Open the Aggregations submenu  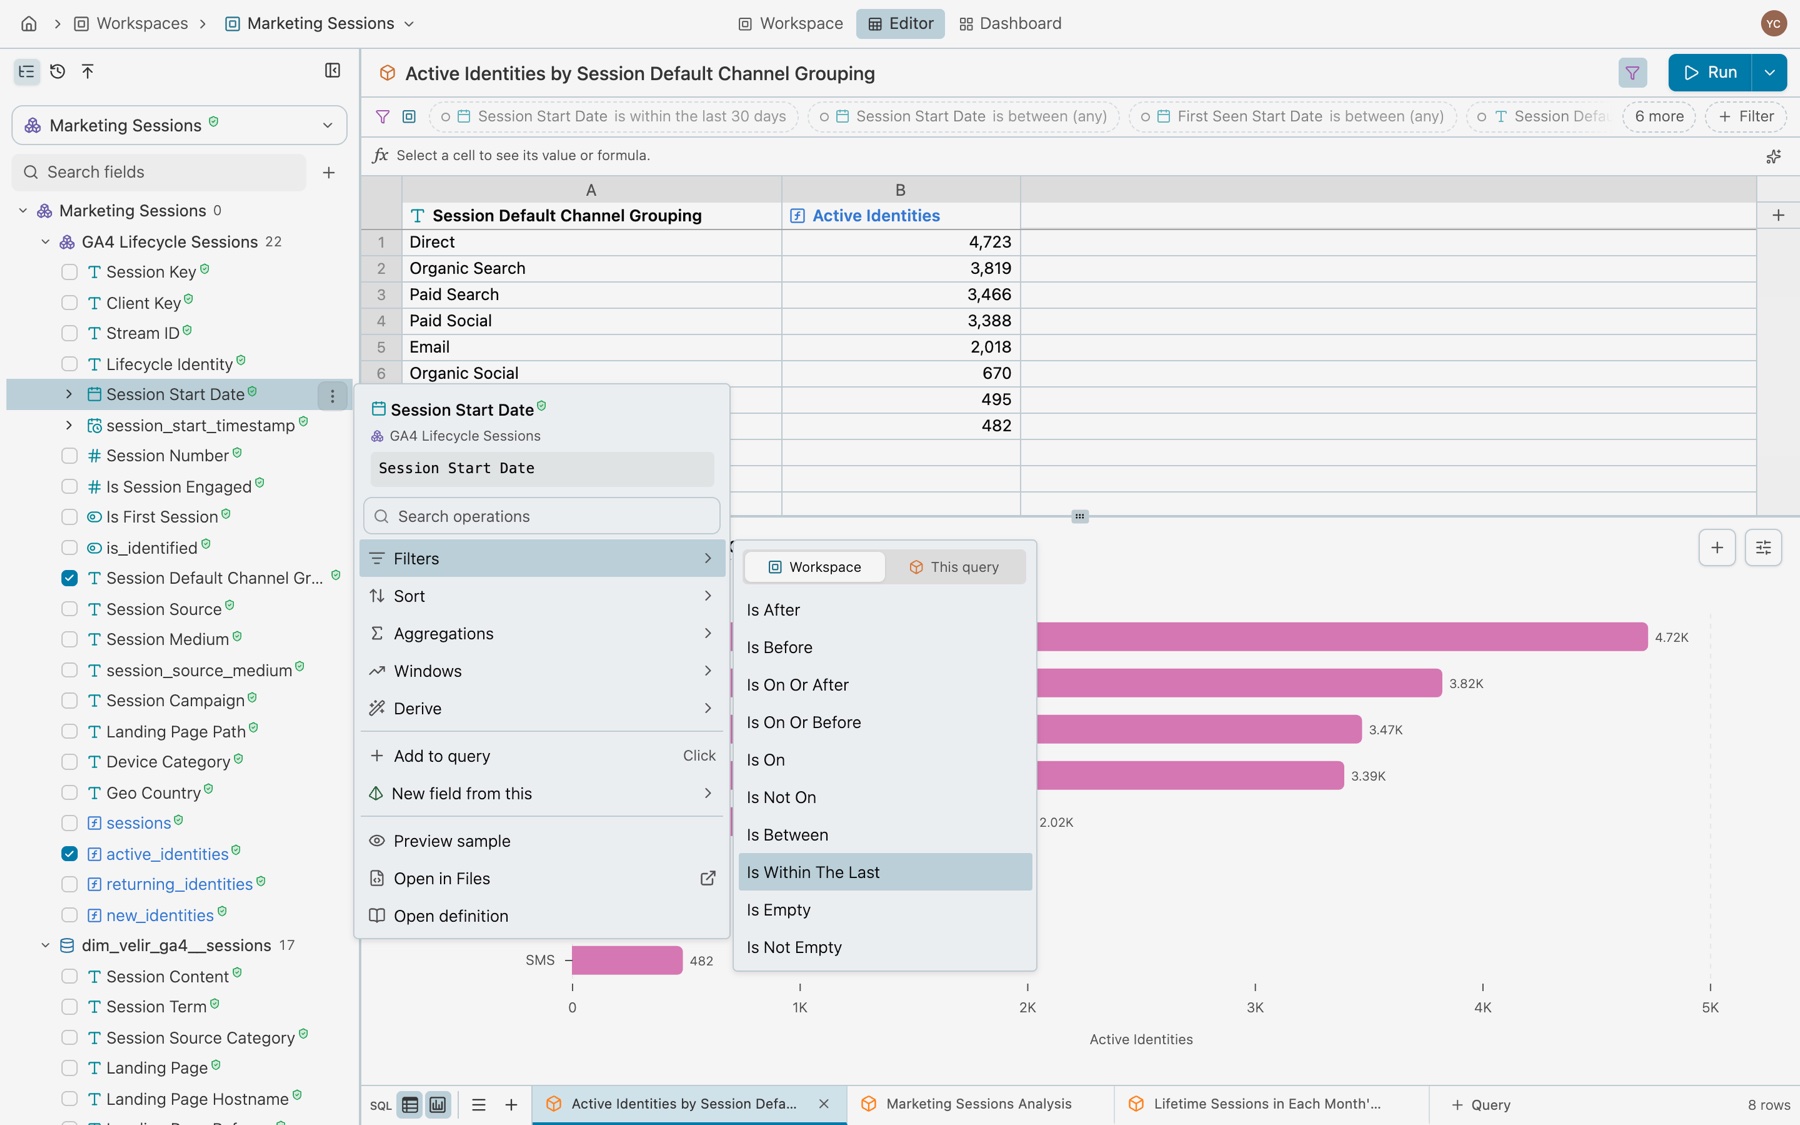pos(542,633)
